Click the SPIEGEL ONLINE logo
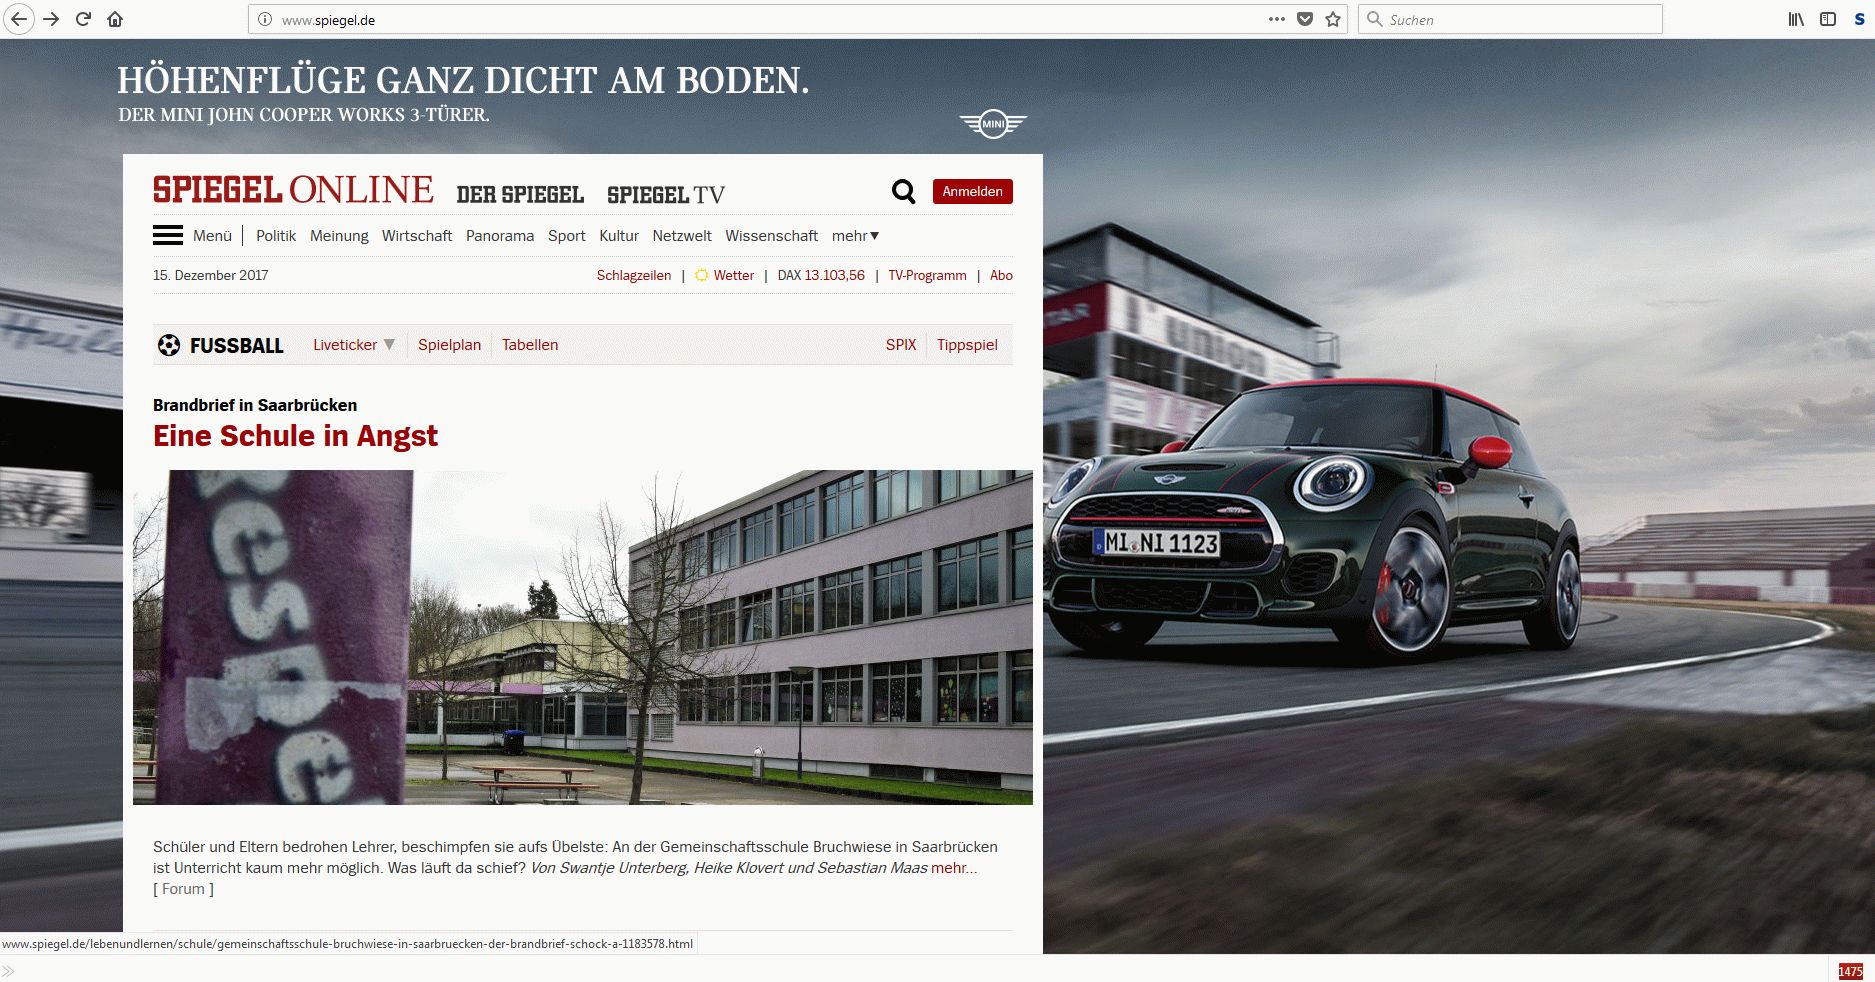The height and width of the screenshot is (982, 1875). [x=293, y=190]
